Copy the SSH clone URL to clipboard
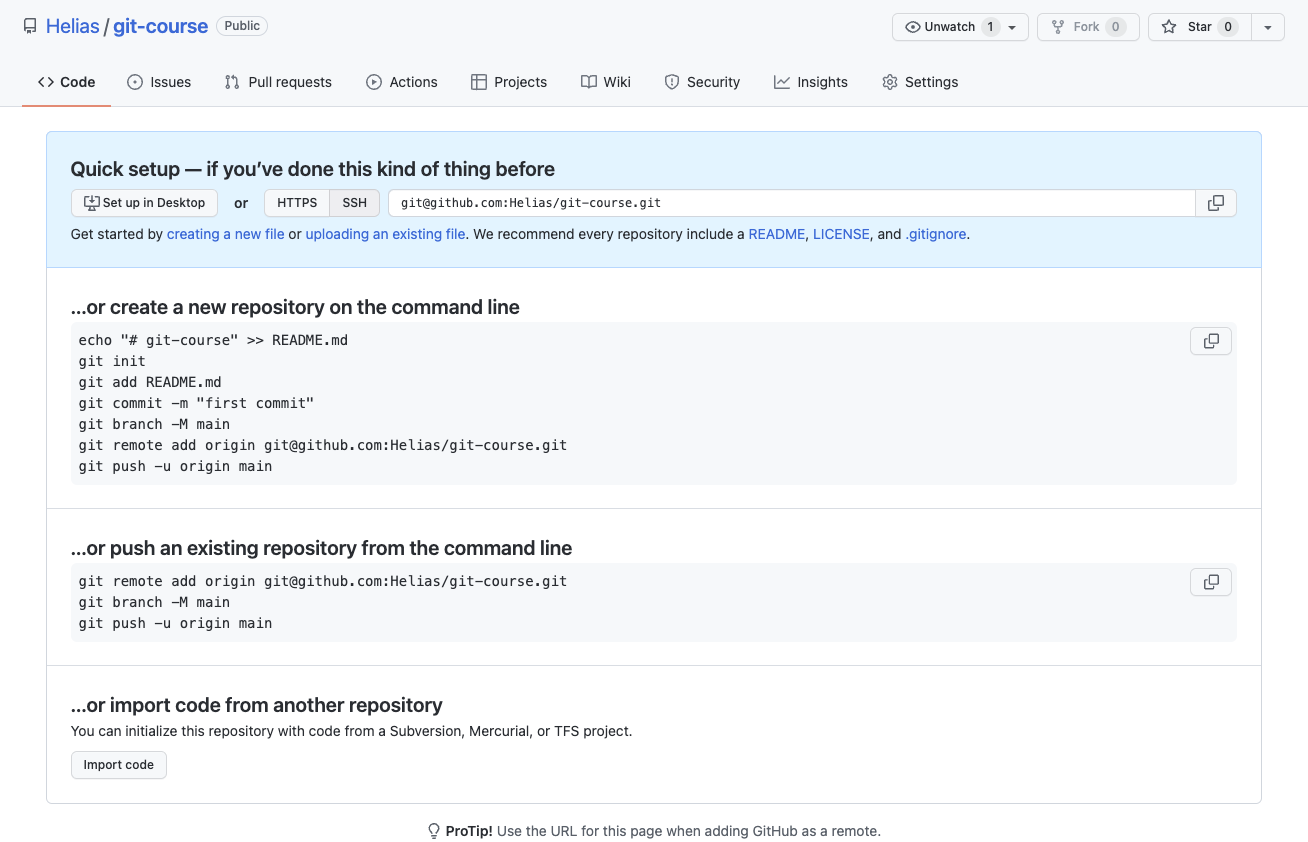 pos(1216,203)
